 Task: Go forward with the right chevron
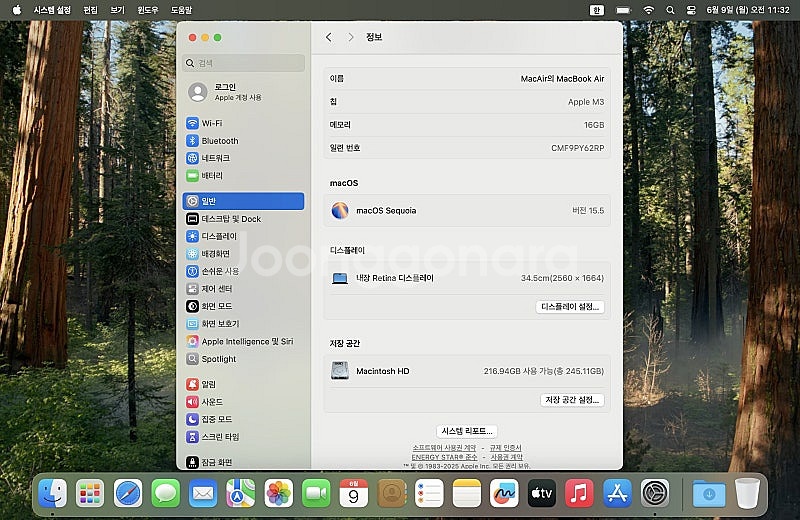(x=351, y=37)
